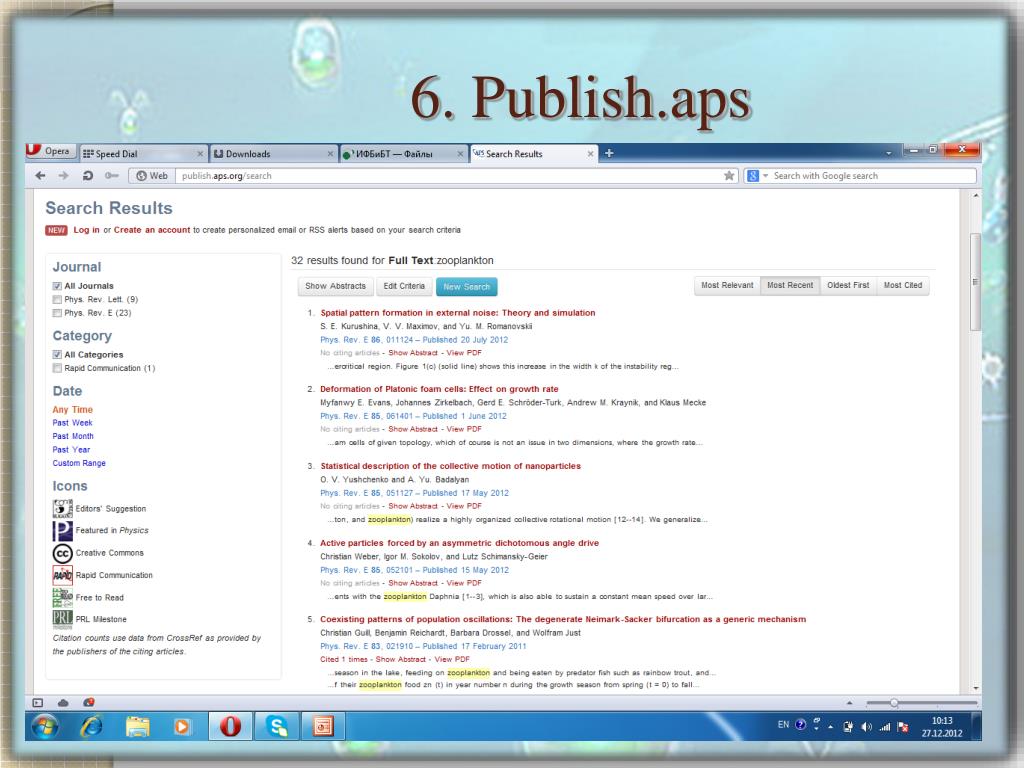Click the browser forward arrow
This screenshot has width=1024, height=768.
pyautogui.click(x=63, y=176)
